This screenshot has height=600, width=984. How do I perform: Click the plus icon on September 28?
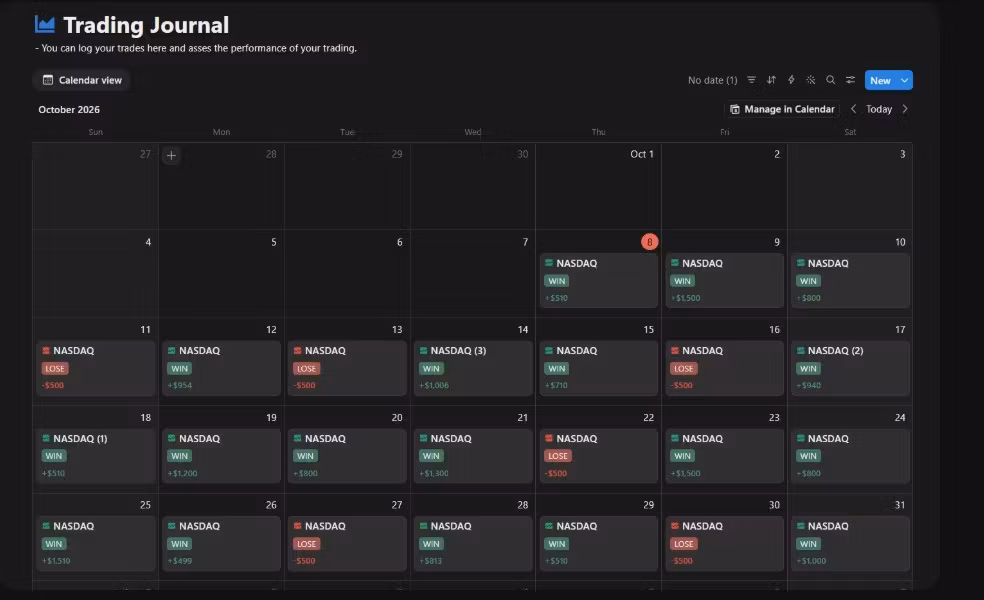[x=171, y=155]
